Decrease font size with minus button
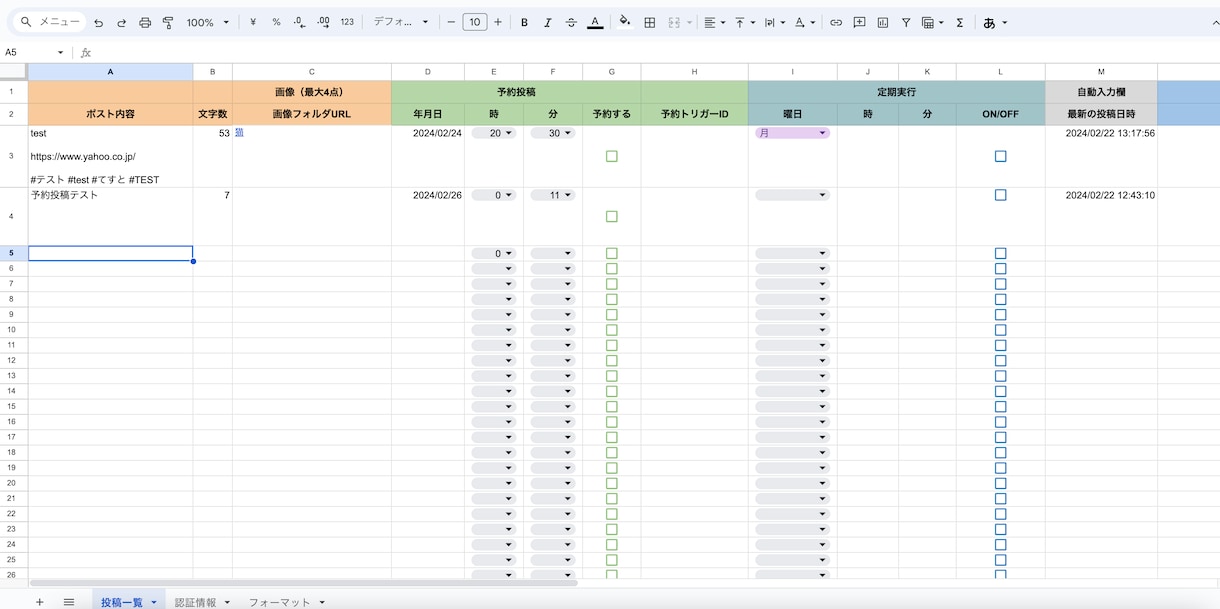Image resolution: width=1220 pixels, height=609 pixels. [x=451, y=22]
